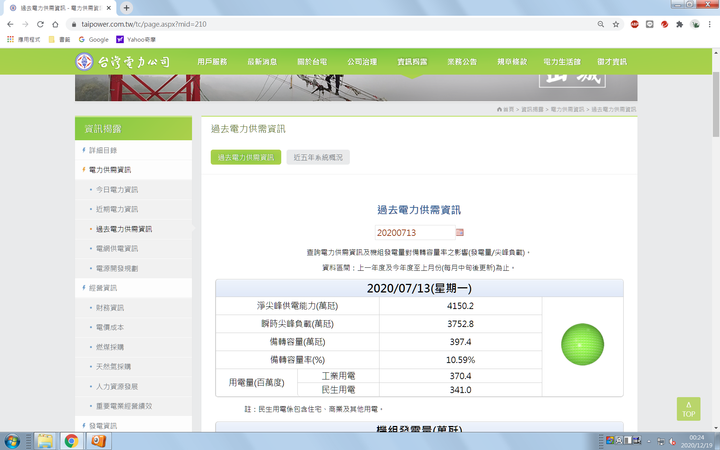Go back using the browser back arrow
Viewport: 720px width, 450px height.
click(x=10, y=24)
